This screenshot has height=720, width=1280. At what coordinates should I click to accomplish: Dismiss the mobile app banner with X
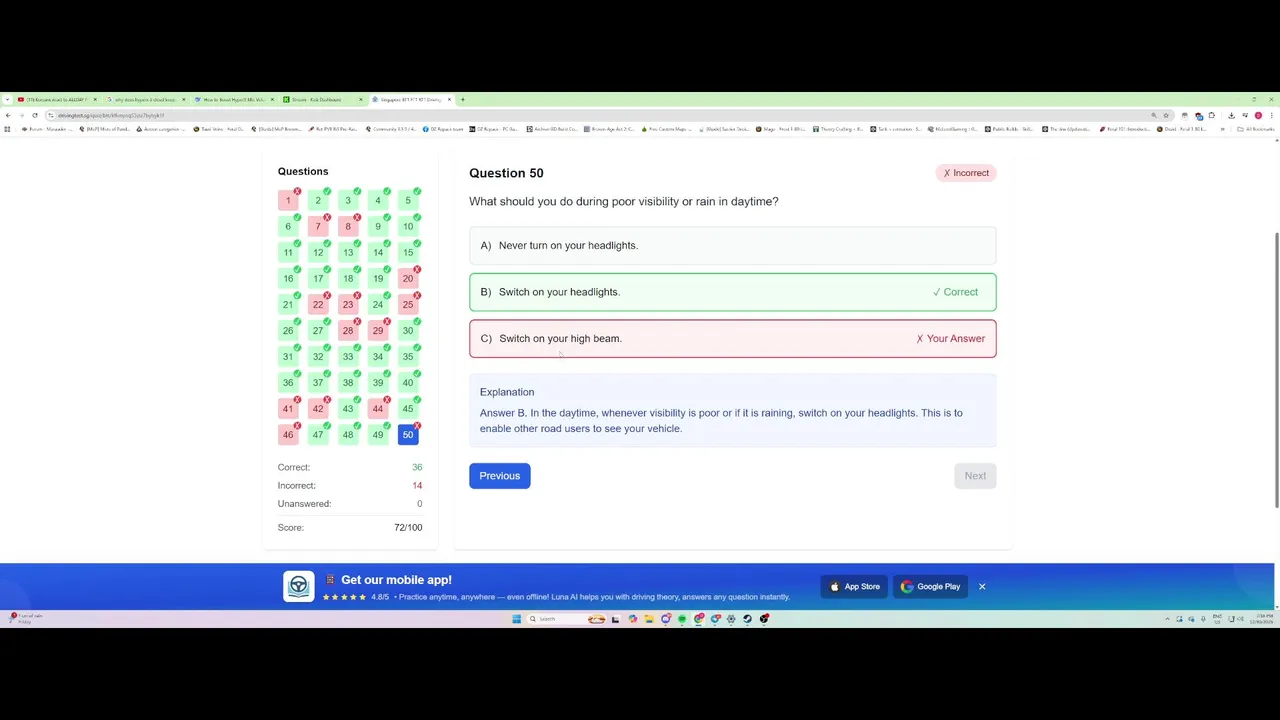click(982, 586)
